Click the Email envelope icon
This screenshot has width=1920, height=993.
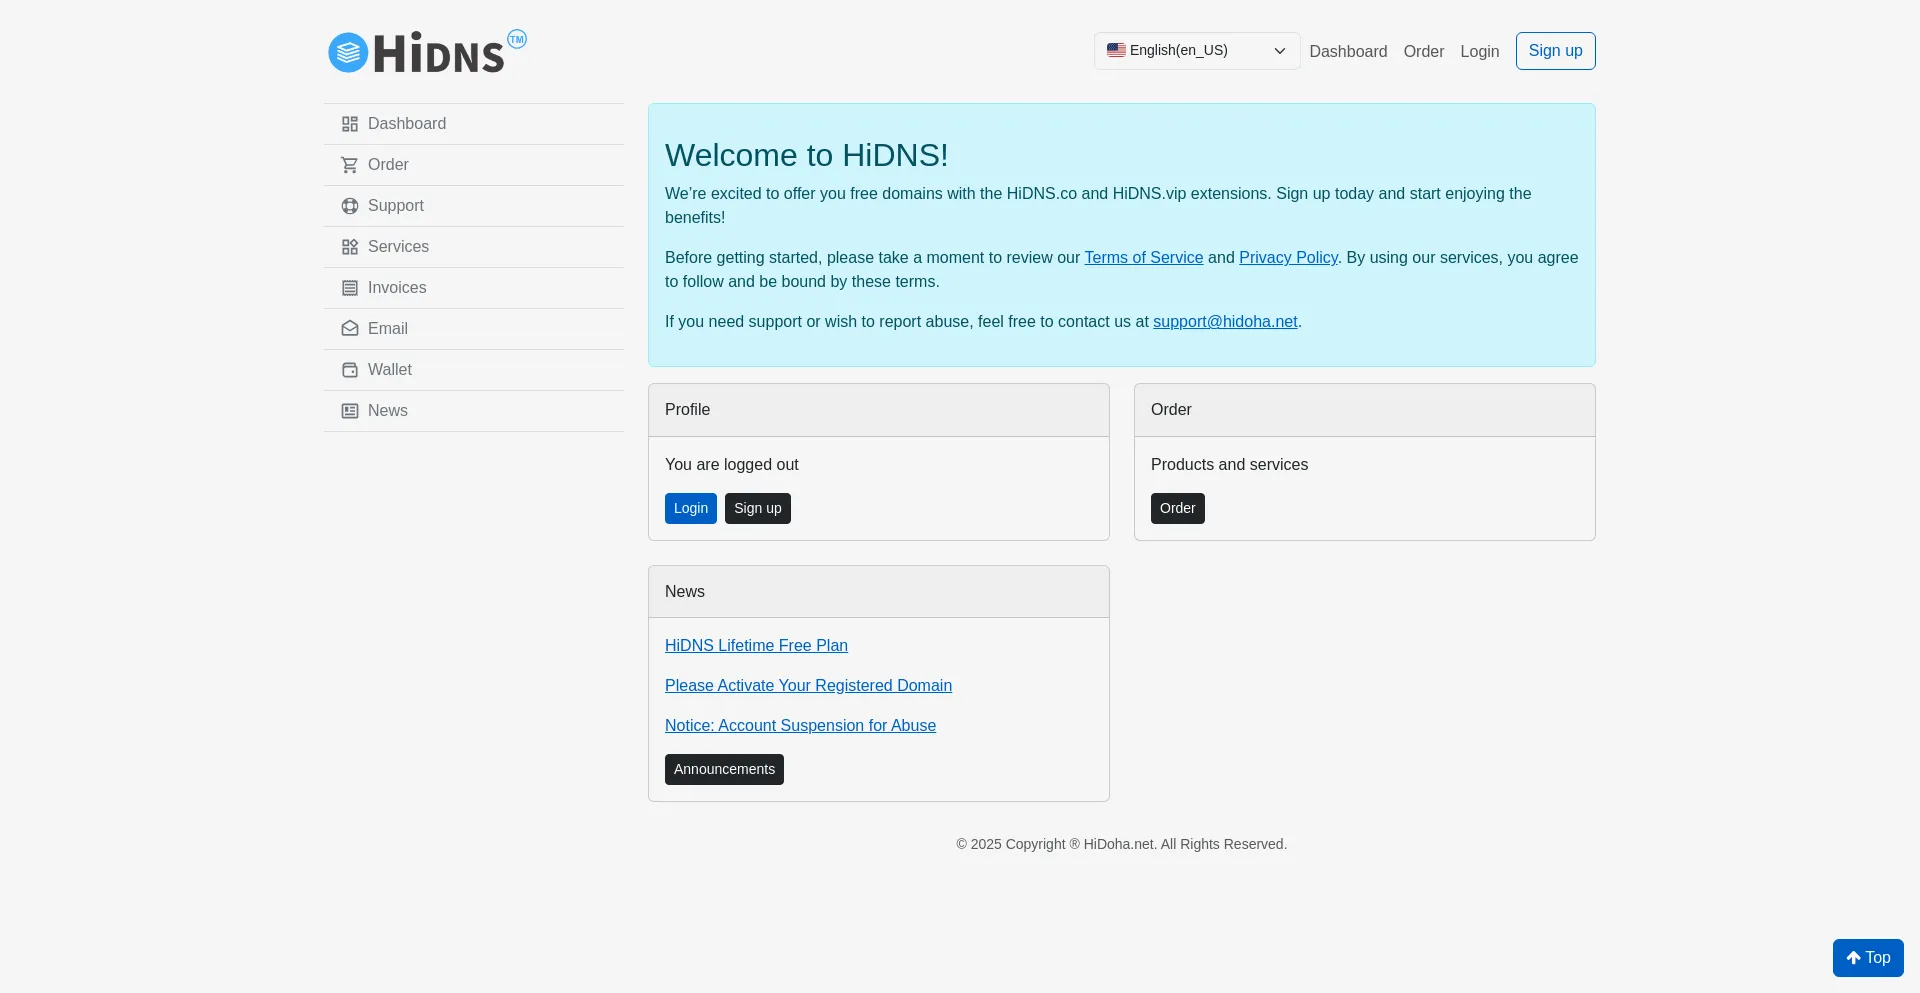[x=350, y=329]
